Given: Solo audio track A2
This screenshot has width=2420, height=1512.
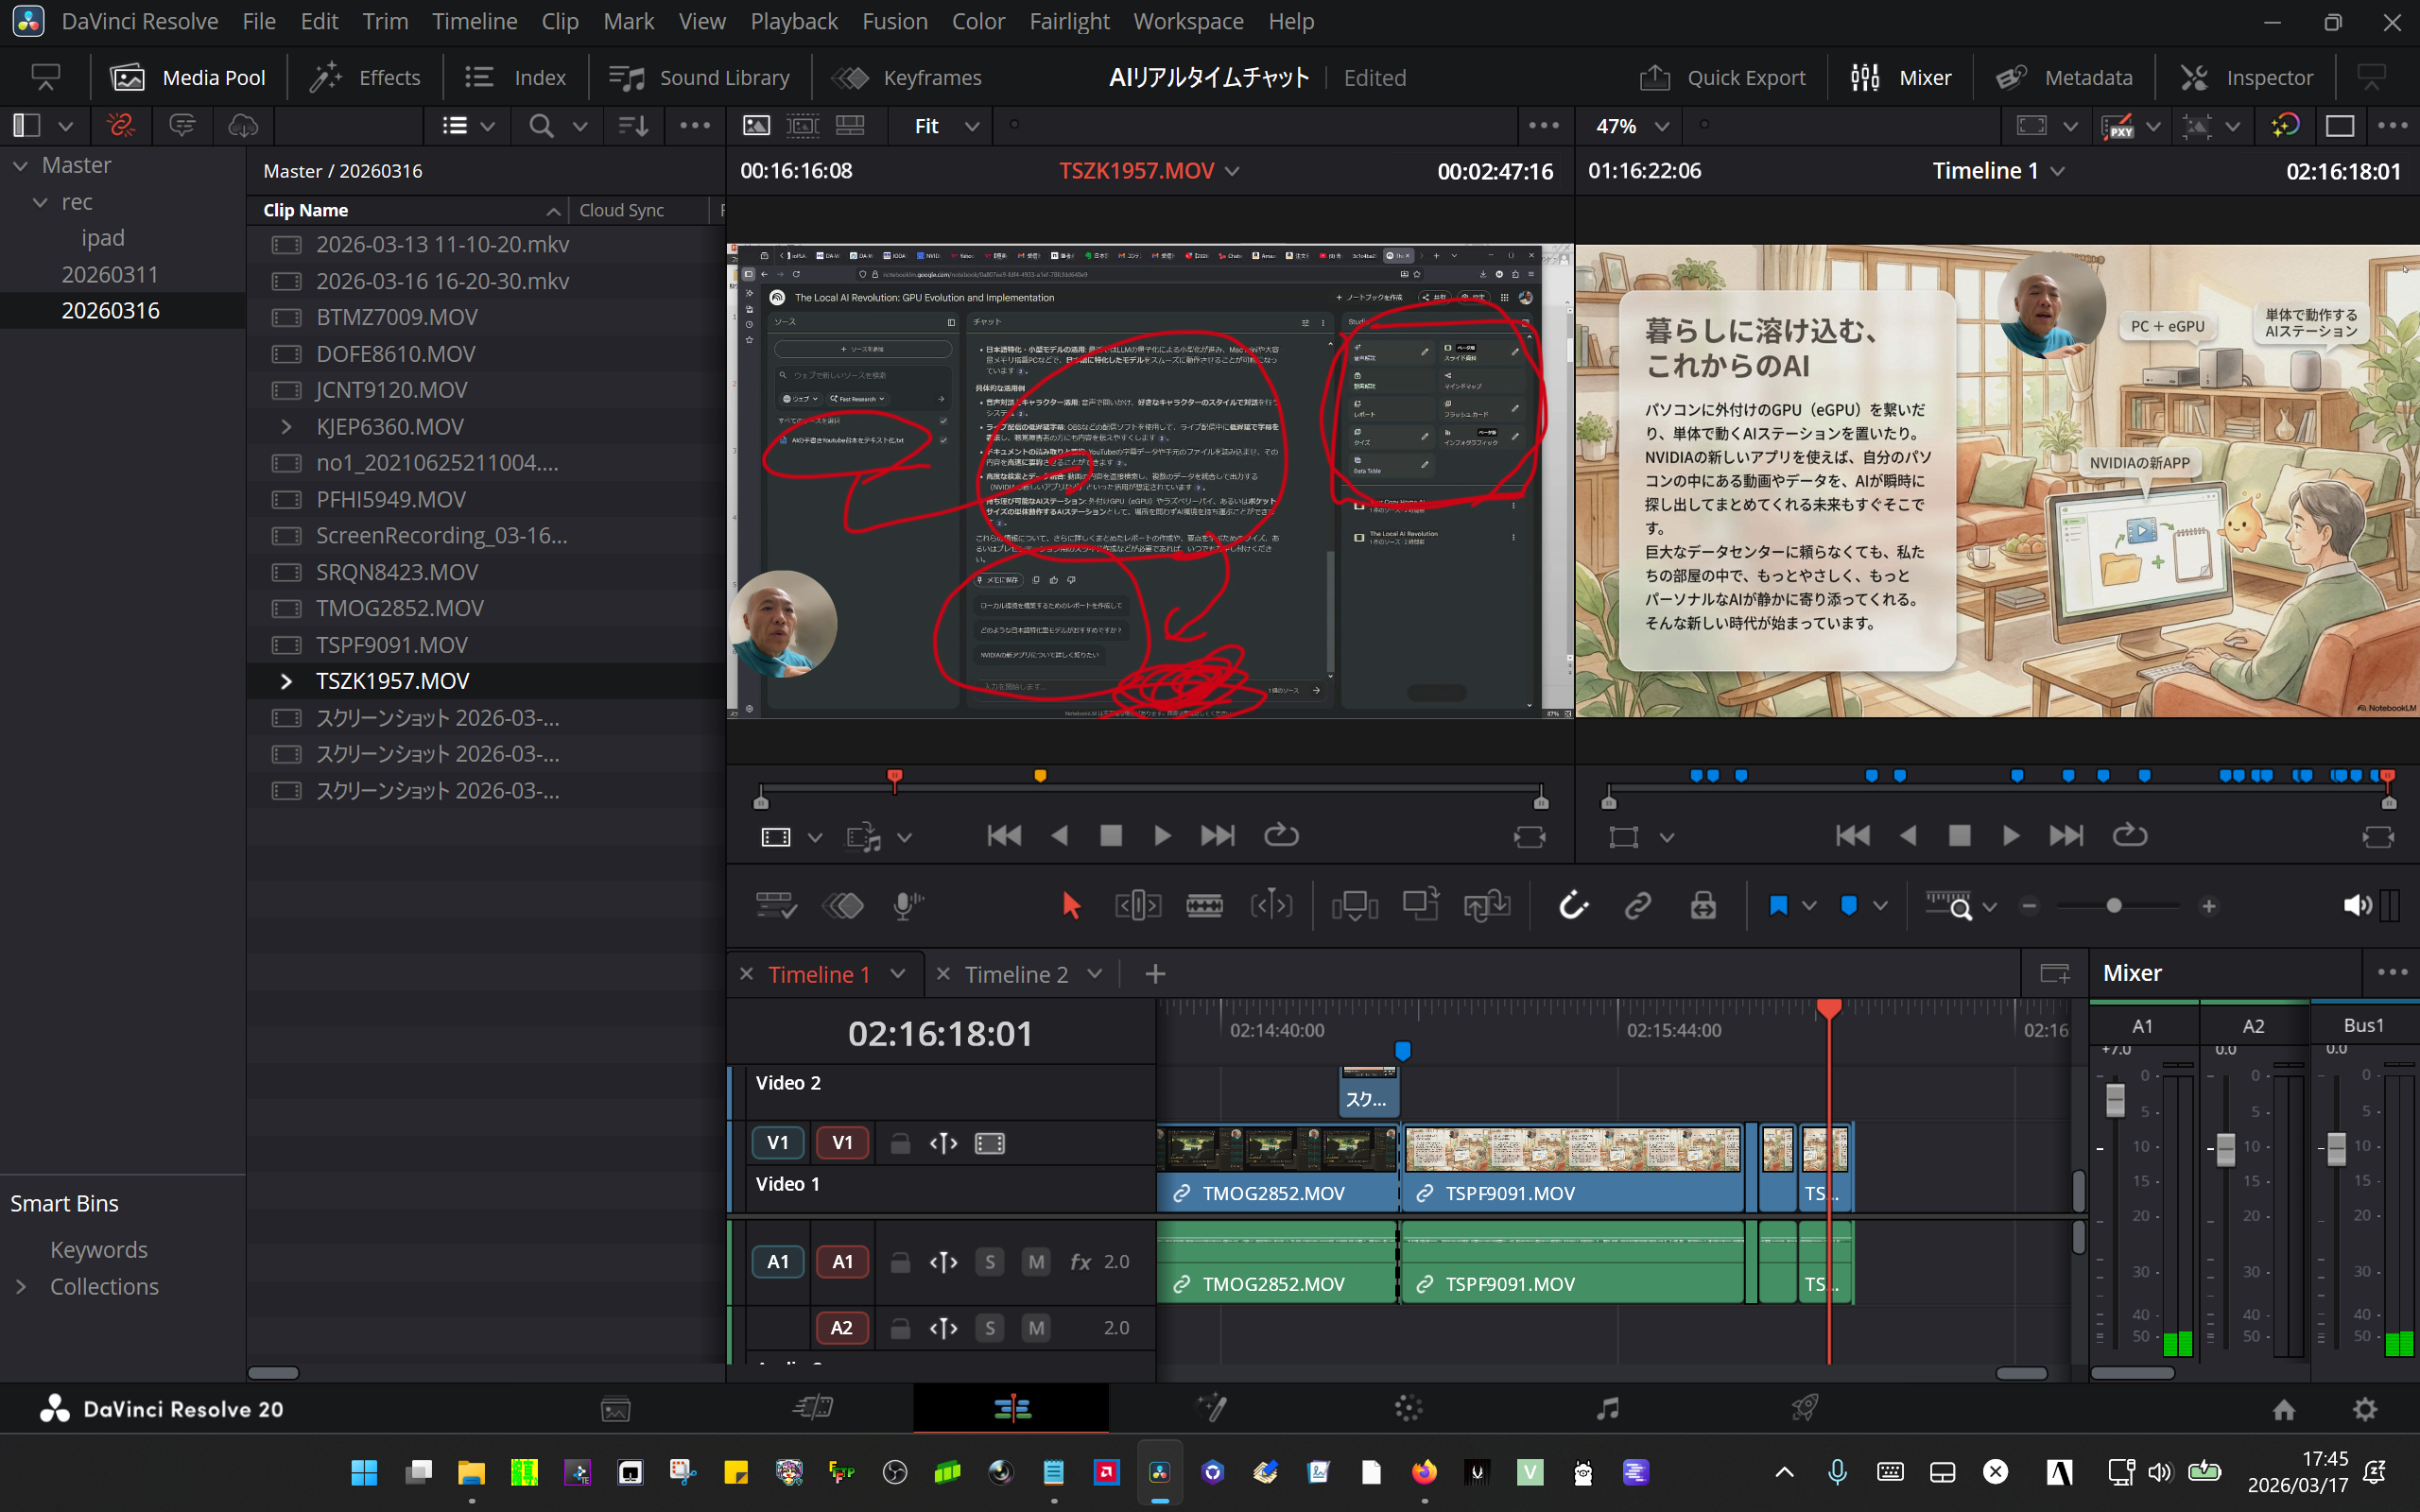Looking at the screenshot, I should click(x=989, y=1328).
